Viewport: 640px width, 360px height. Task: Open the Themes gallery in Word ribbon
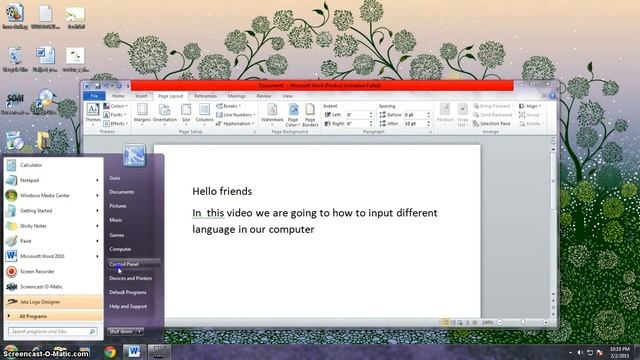coord(93,113)
